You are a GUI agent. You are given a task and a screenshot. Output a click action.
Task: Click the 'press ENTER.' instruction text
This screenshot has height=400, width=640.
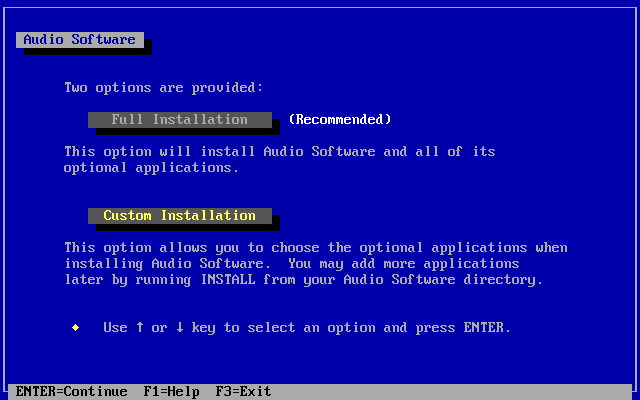click(x=463, y=328)
